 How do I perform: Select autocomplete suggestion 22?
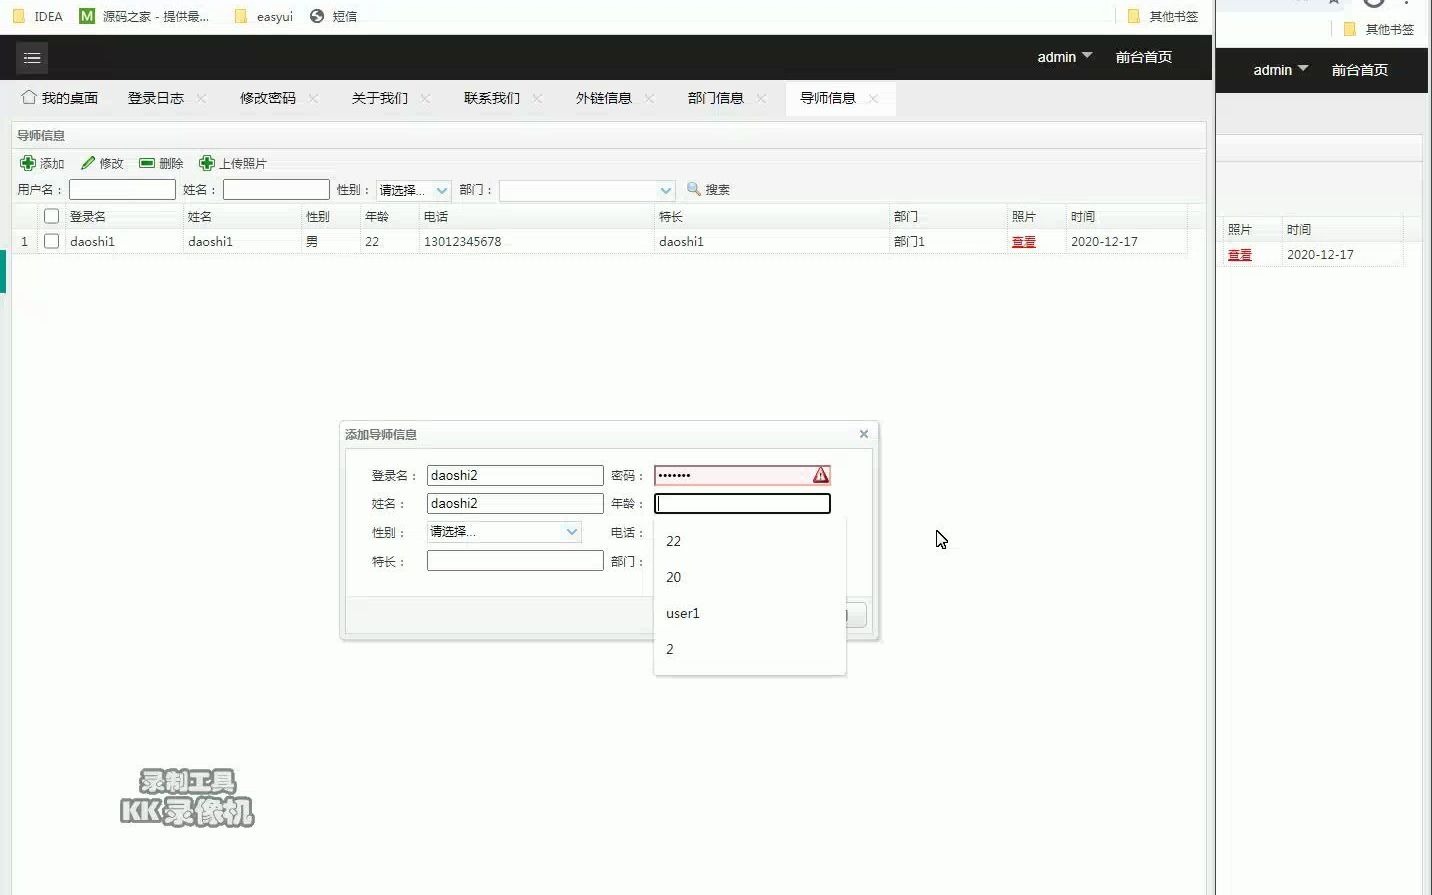tap(750, 541)
